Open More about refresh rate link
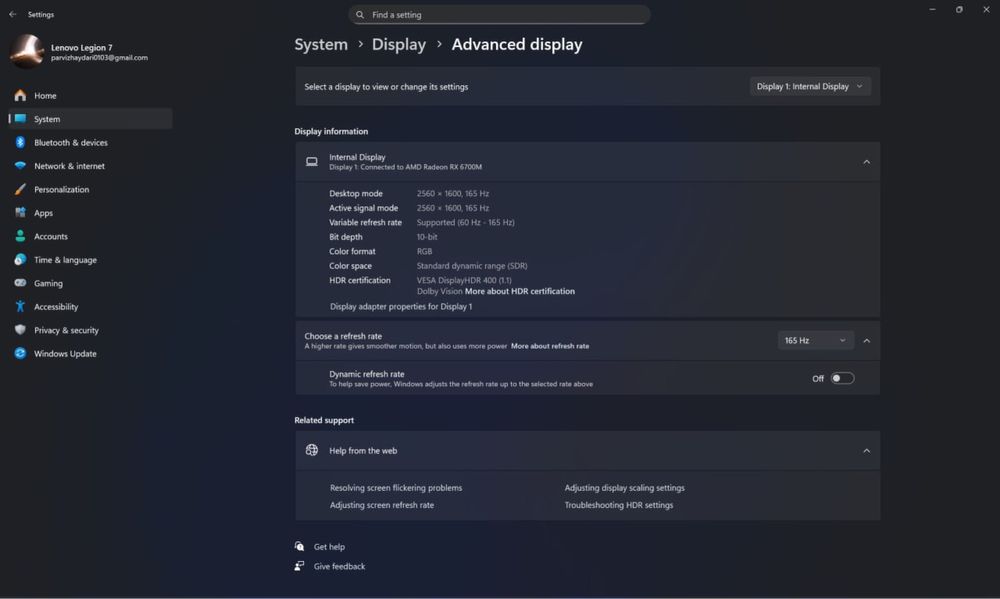Image resolution: width=1000 pixels, height=599 pixels. (550, 346)
